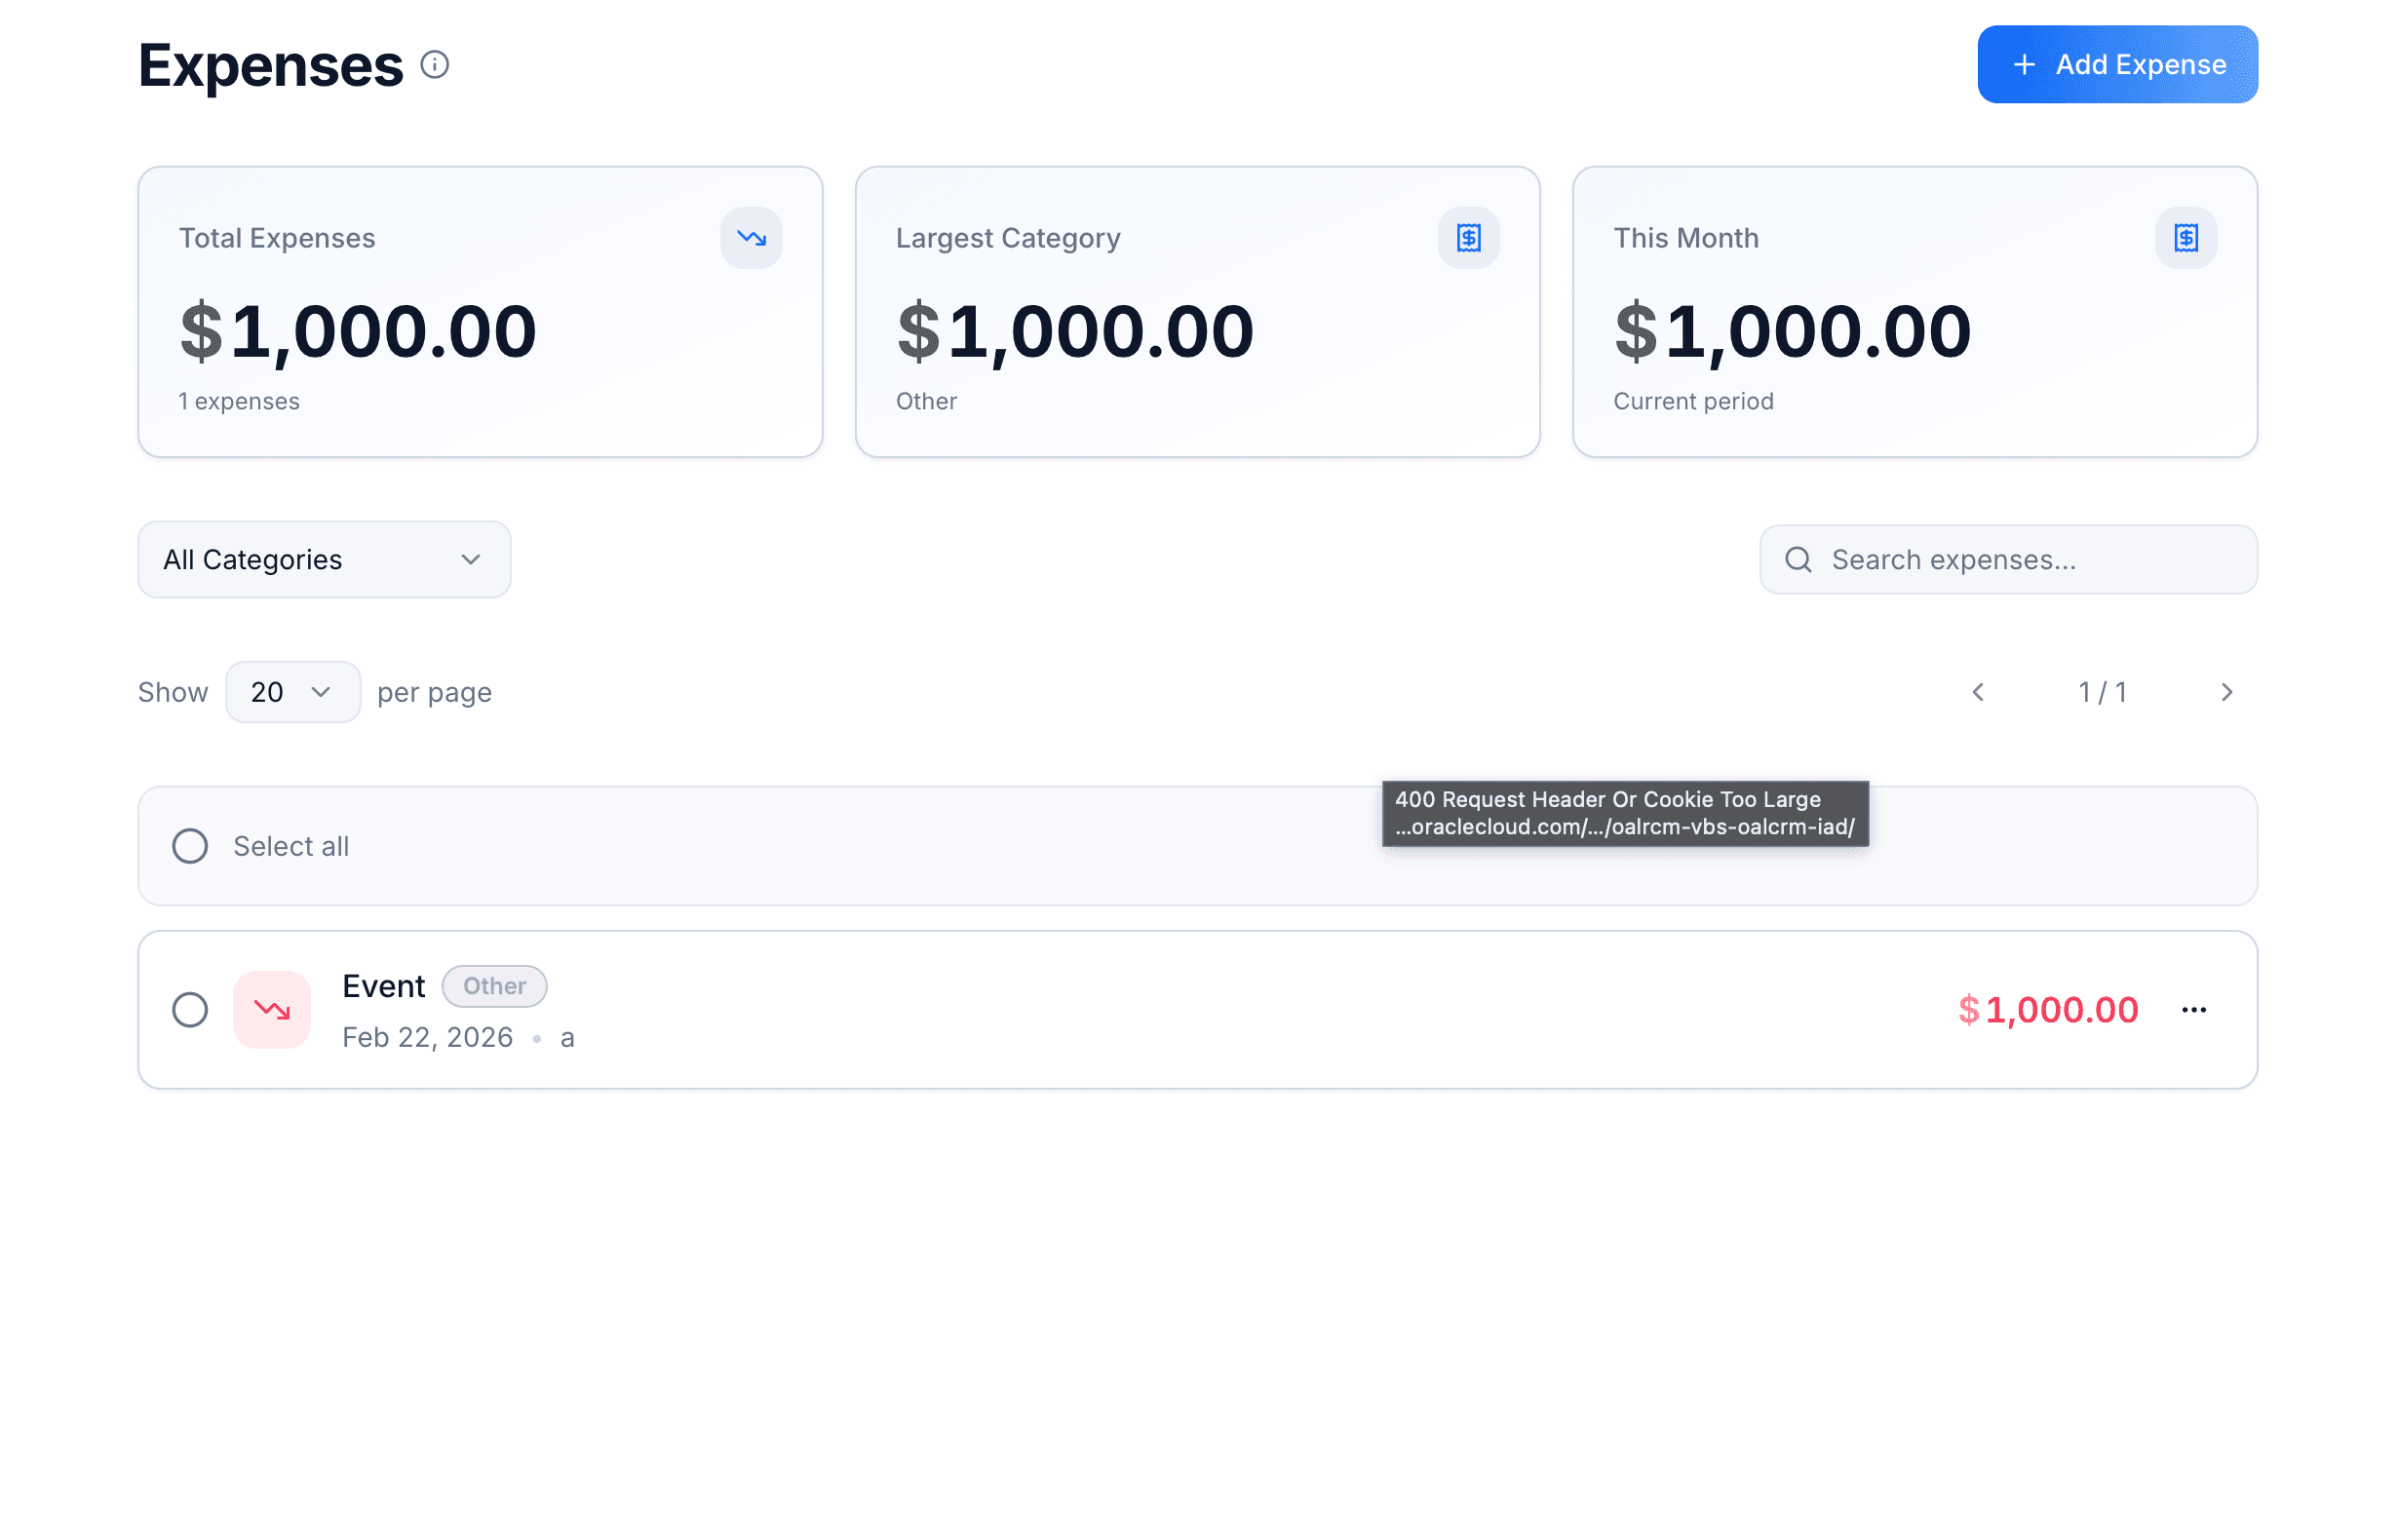The width and height of the screenshot is (2398, 1540).
Task: Open the All Categories dropdown
Action: pyautogui.click(x=323, y=559)
